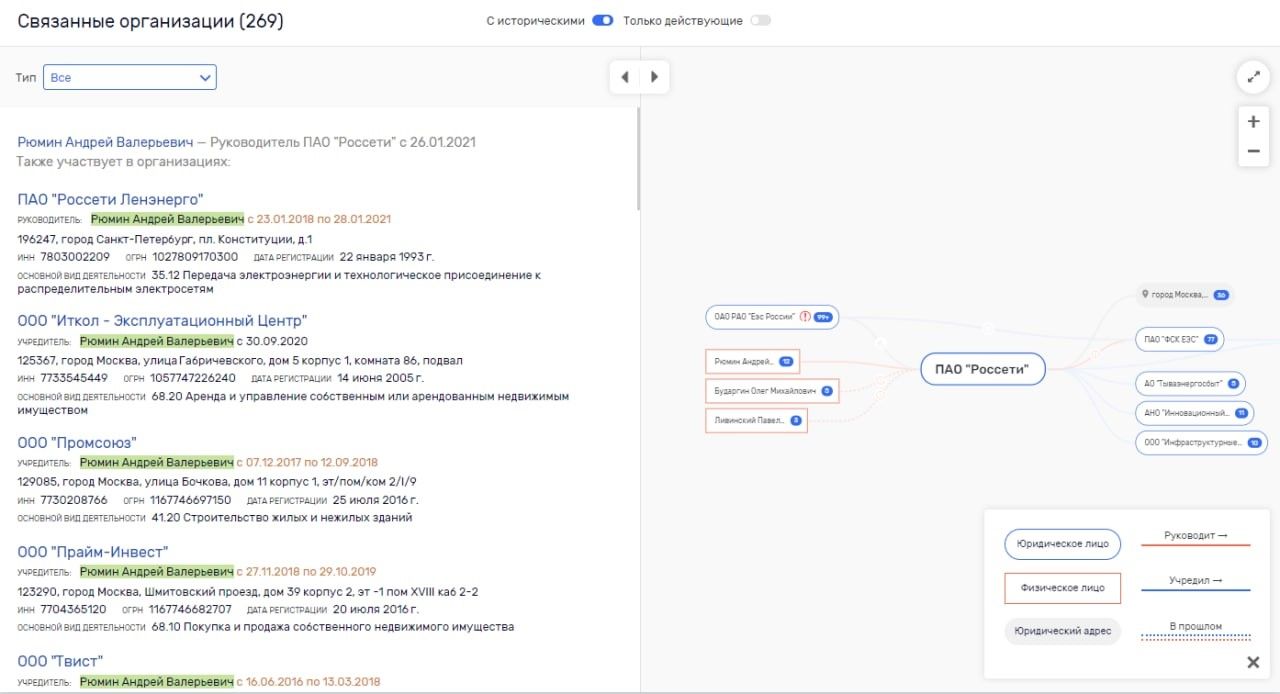Viewport: 1280px width, 694px height.
Task: Click INN value 7704365120
Action: coord(75,609)
